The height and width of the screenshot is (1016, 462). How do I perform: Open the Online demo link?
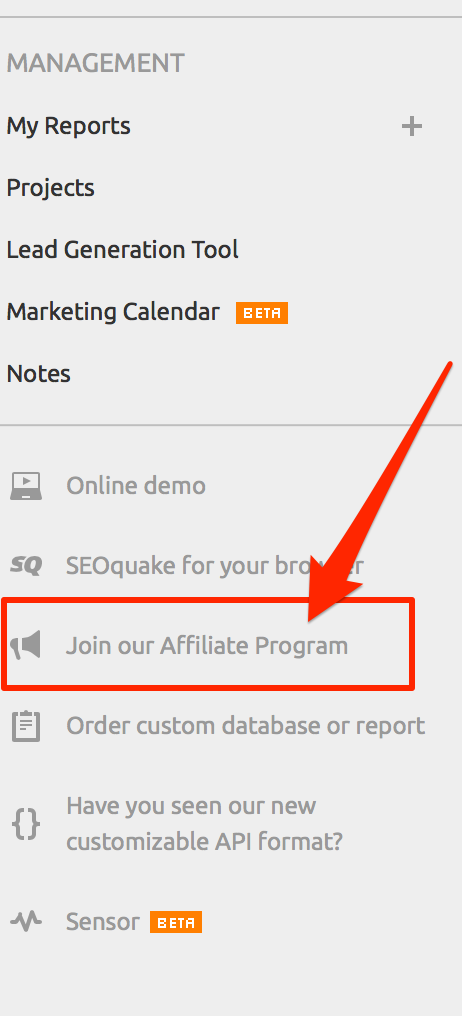(x=136, y=485)
